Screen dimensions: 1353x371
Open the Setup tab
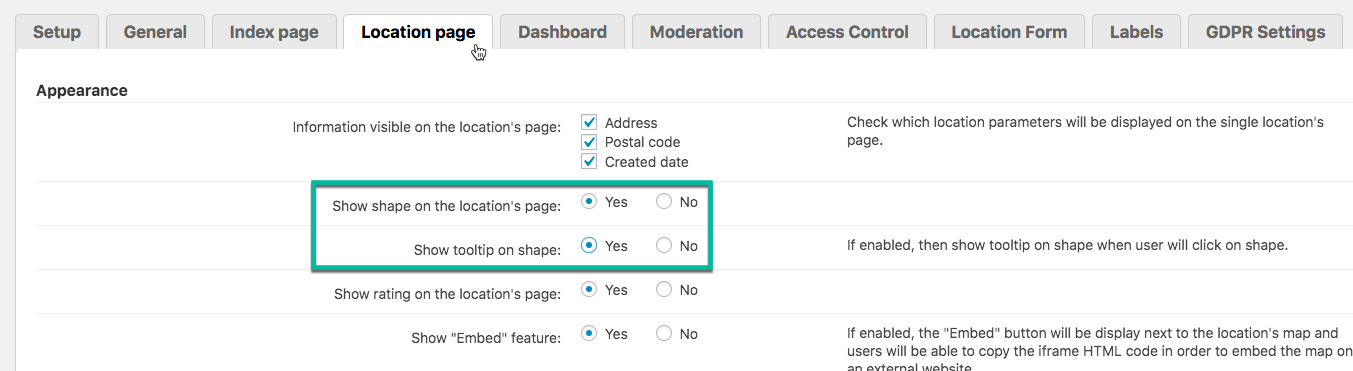point(57,32)
